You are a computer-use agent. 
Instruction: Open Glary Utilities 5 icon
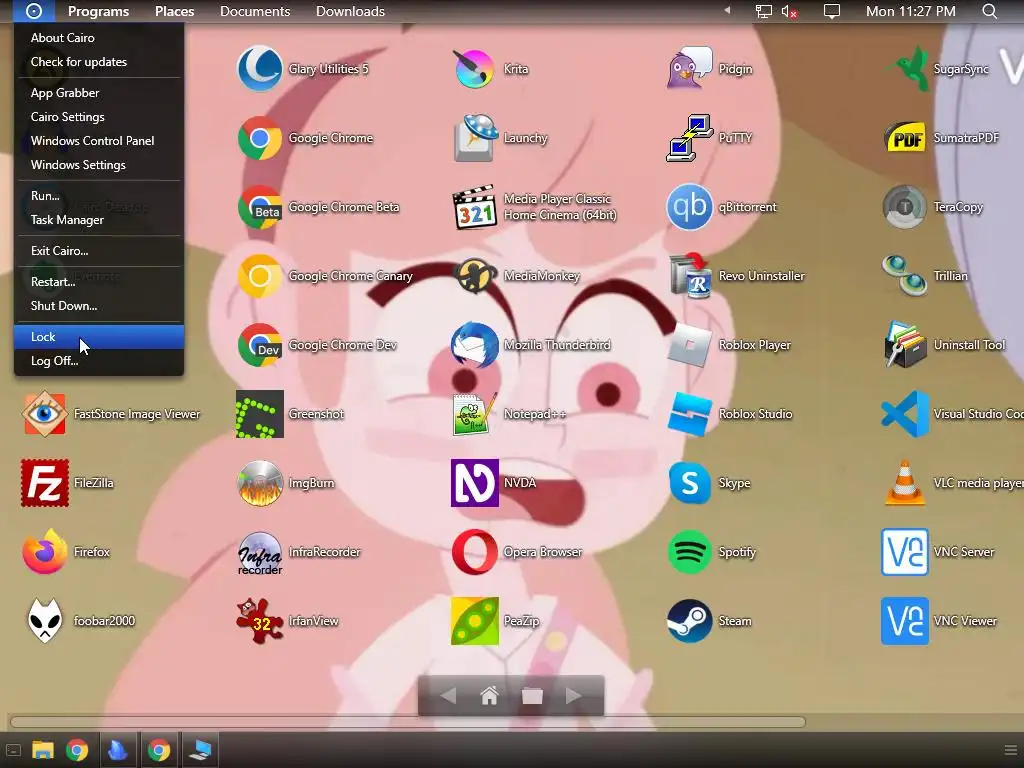(x=260, y=69)
